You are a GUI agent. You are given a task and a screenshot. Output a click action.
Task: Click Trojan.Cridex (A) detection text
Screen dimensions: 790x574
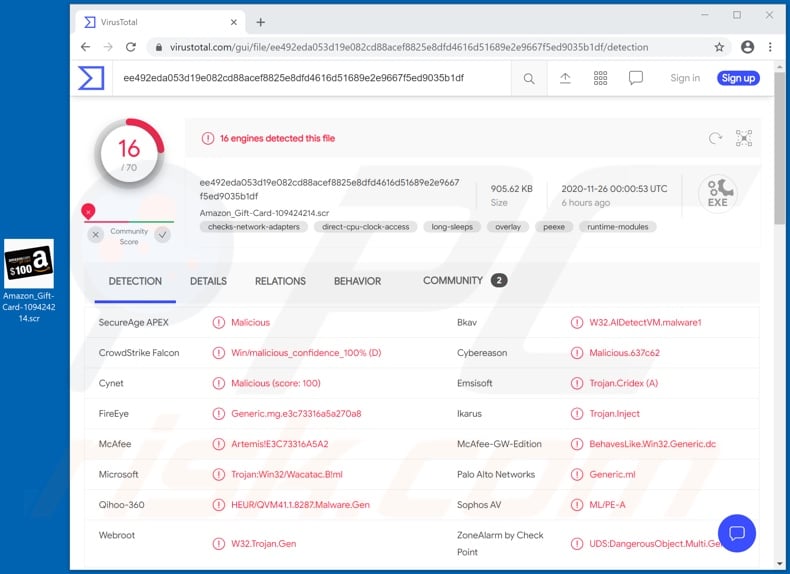[x=624, y=384]
